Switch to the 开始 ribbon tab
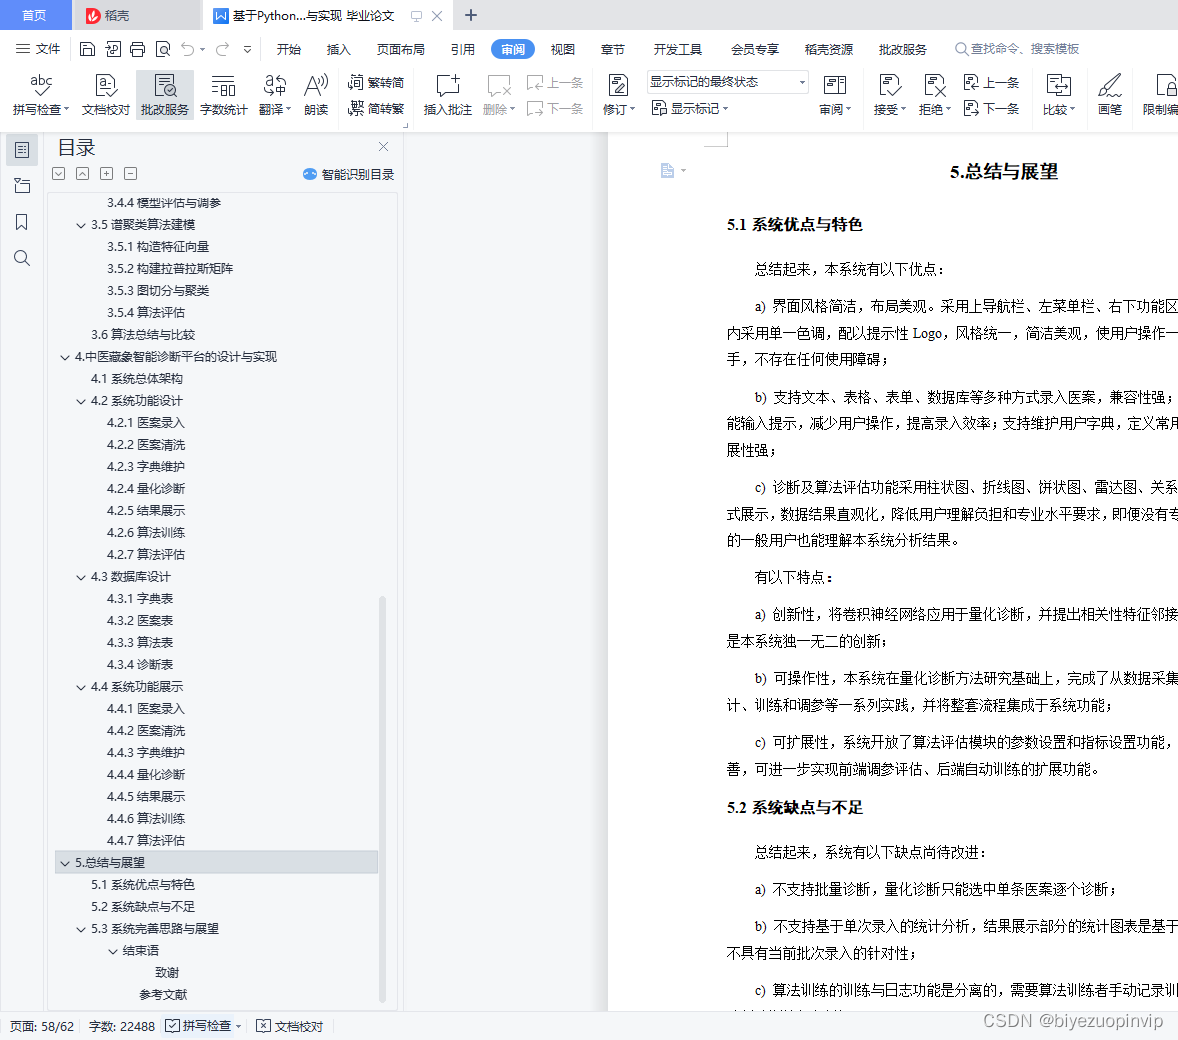Image resolution: width=1178 pixels, height=1040 pixels. coord(288,49)
